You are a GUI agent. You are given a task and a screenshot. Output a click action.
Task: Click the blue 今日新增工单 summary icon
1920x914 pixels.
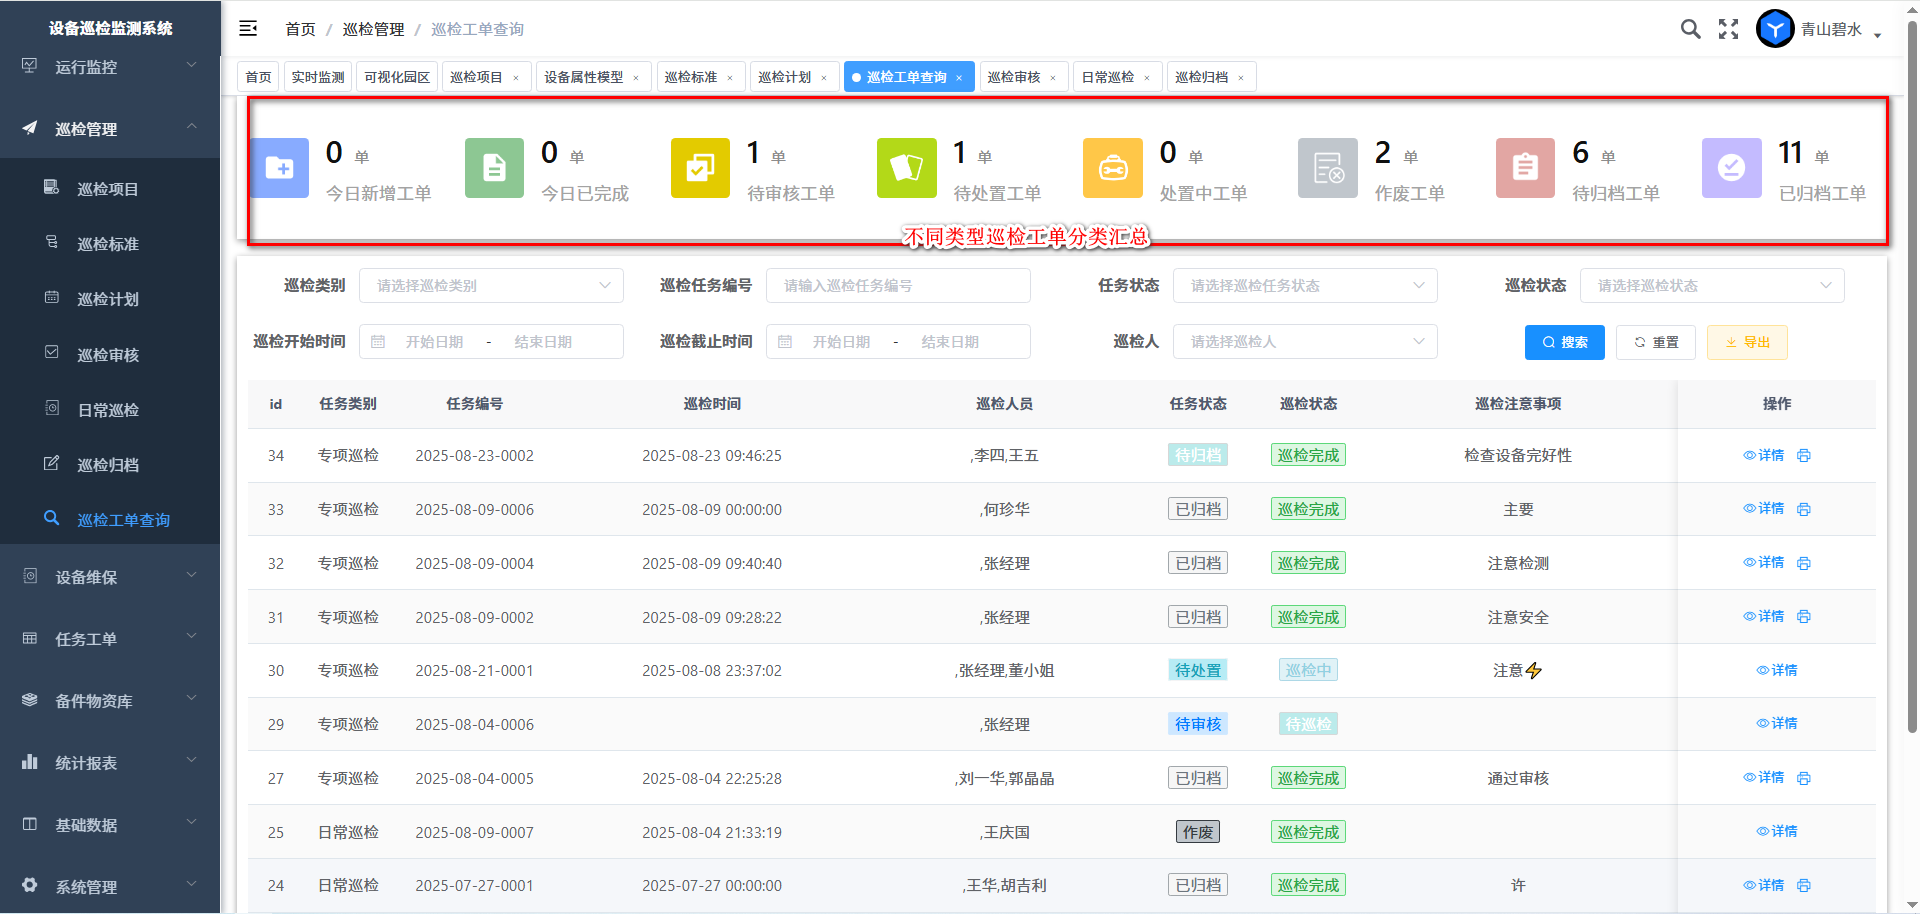click(280, 168)
